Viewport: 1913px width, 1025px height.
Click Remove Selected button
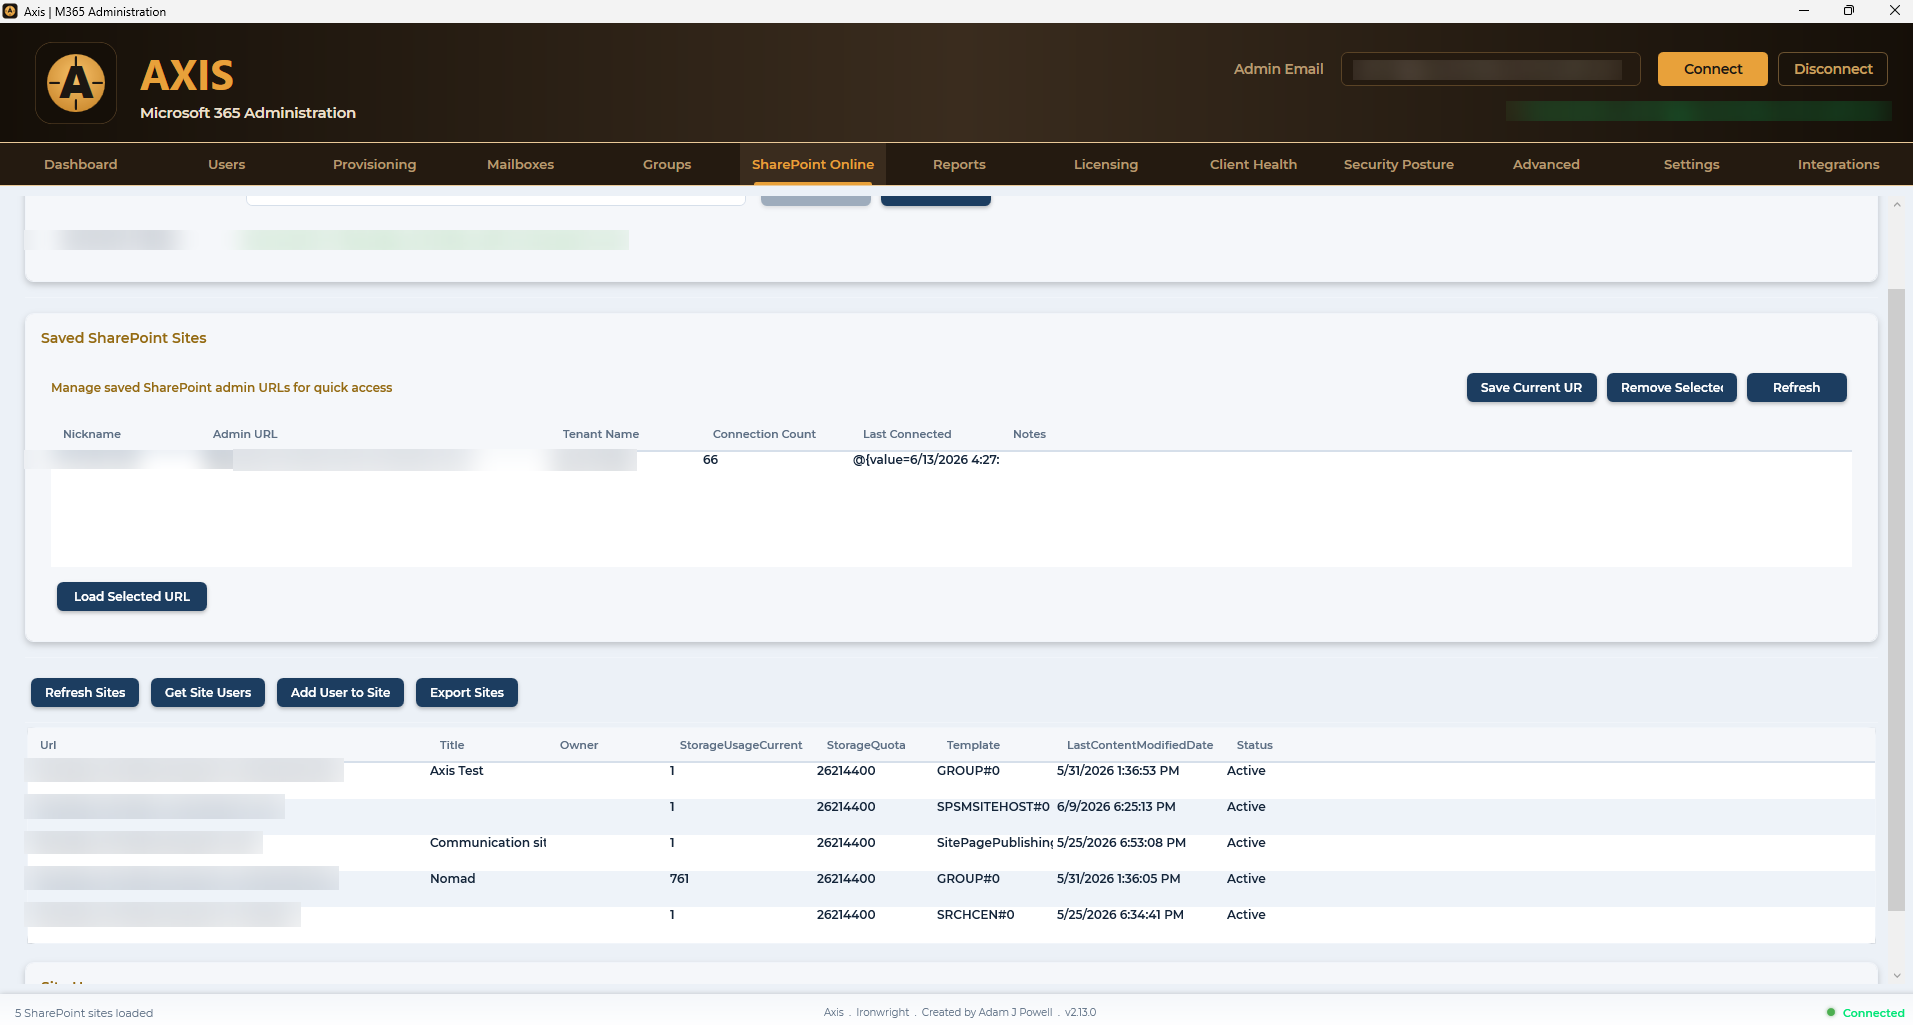pos(1671,388)
